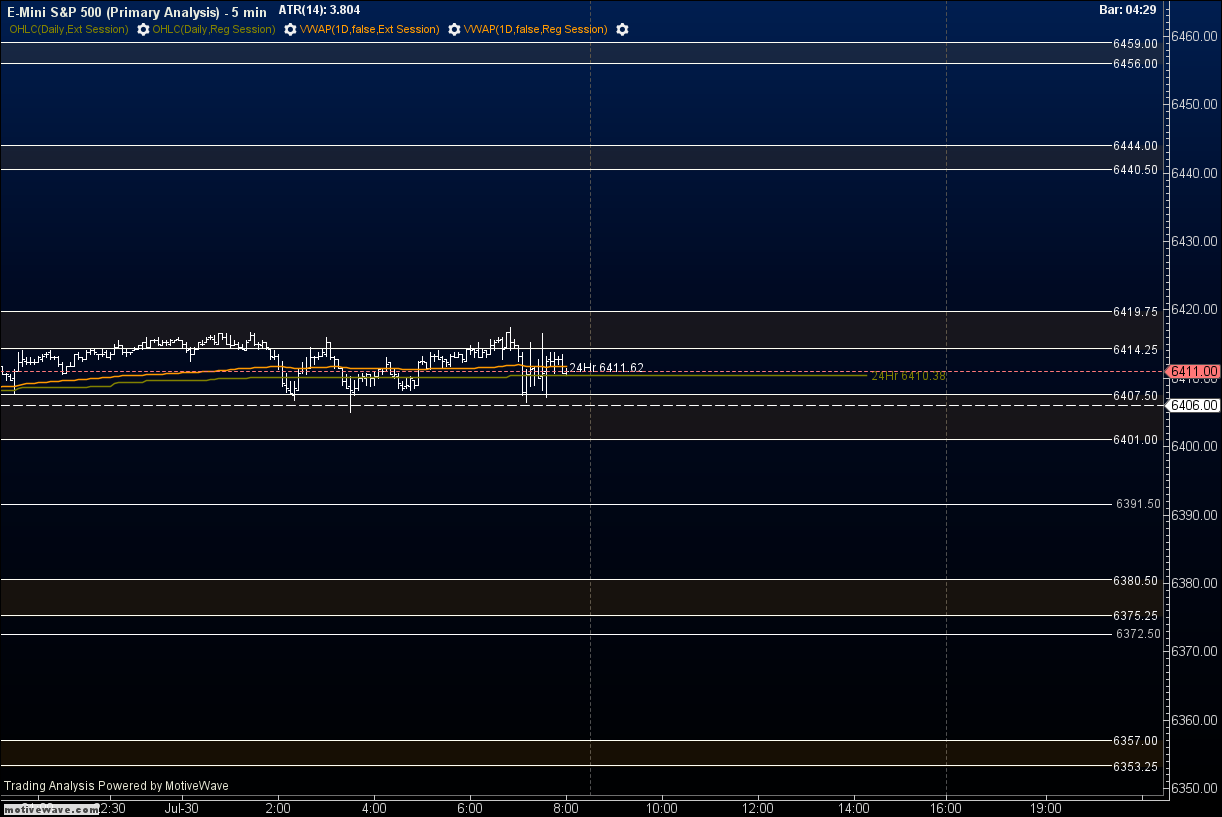Screen dimensions: 1222x817
Task: Select the OHLC(Daily,Ext Session) study label
Action: (x=68, y=29)
